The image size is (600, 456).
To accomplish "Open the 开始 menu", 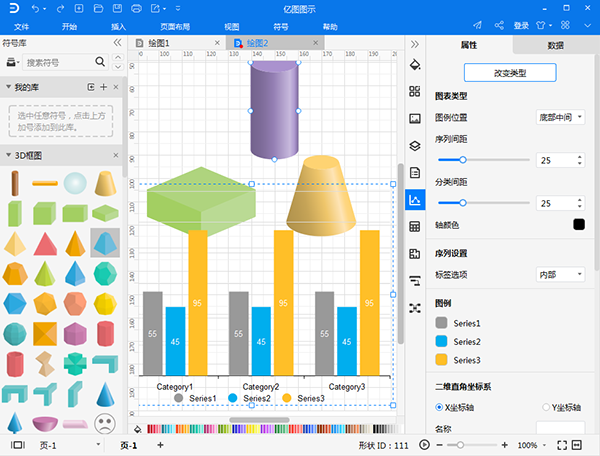I will coord(69,26).
